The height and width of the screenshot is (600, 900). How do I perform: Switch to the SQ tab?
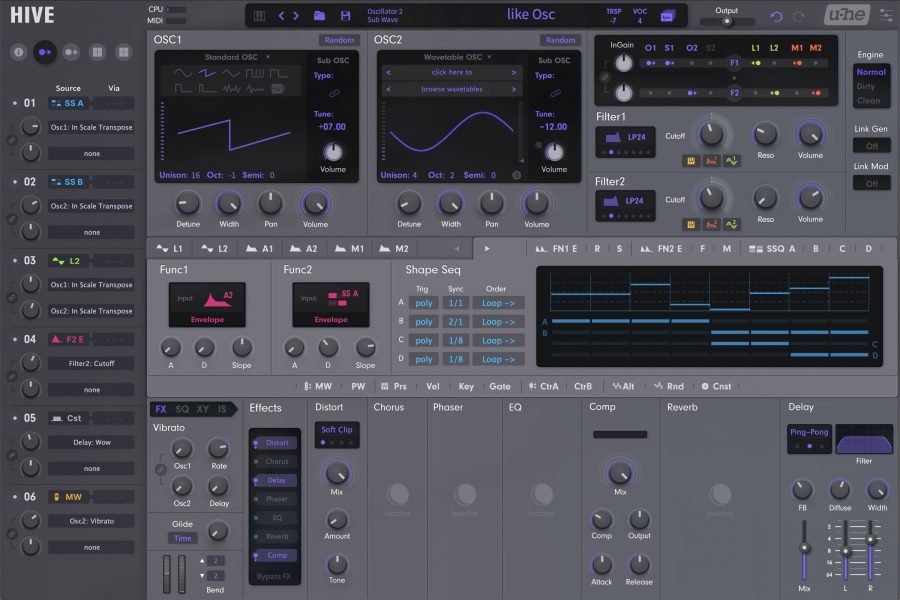pos(182,409)
